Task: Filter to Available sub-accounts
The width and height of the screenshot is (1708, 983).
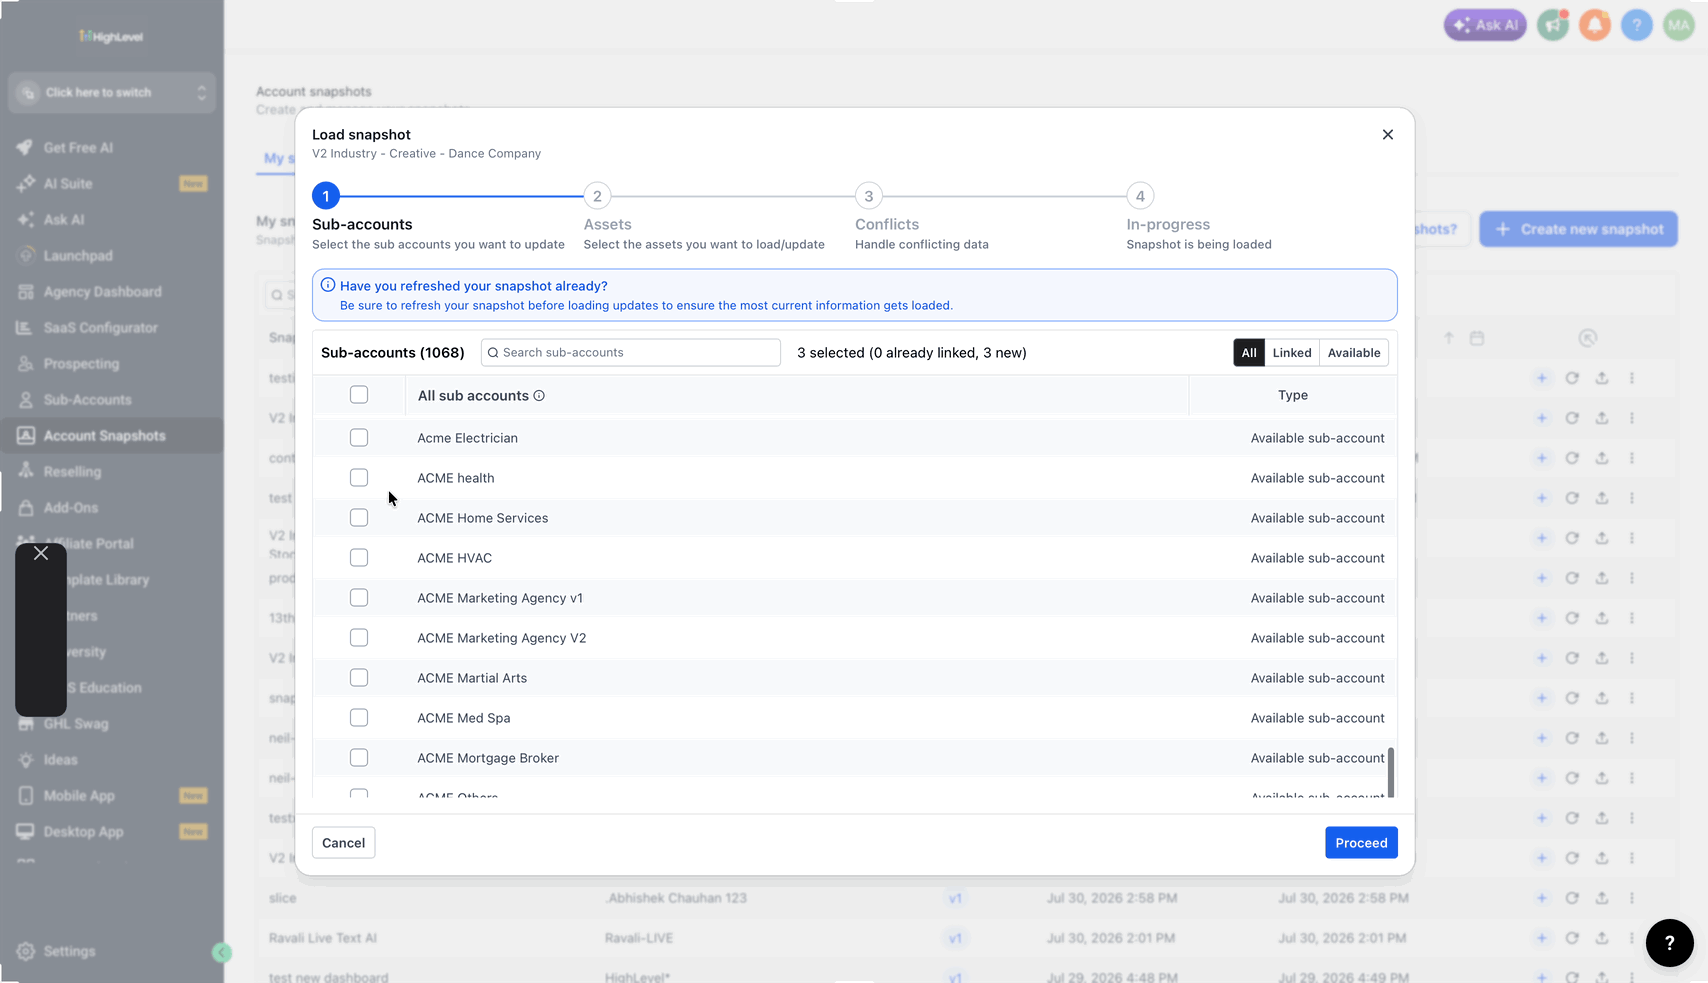Action: click(x=1354, y=353)
